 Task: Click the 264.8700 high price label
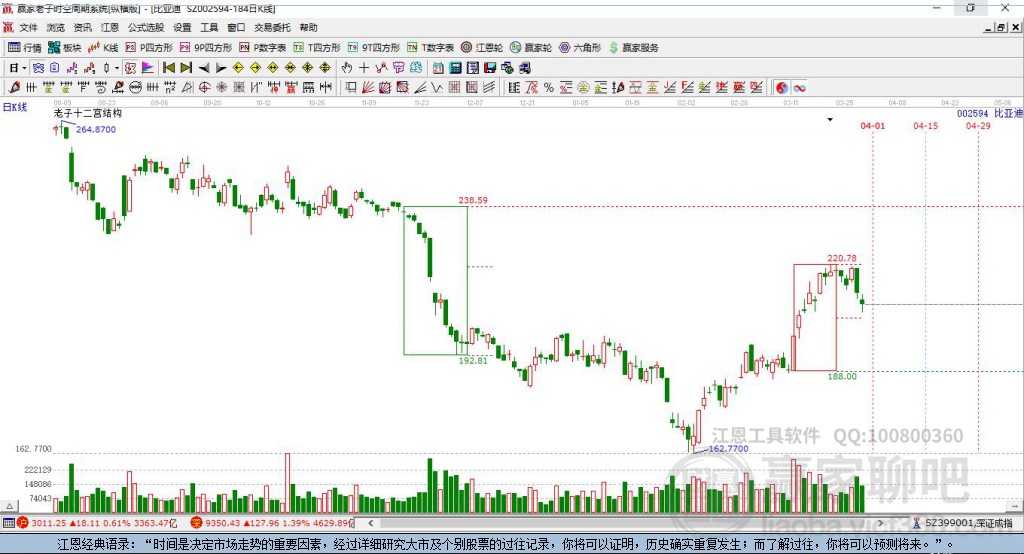point(96,129)
